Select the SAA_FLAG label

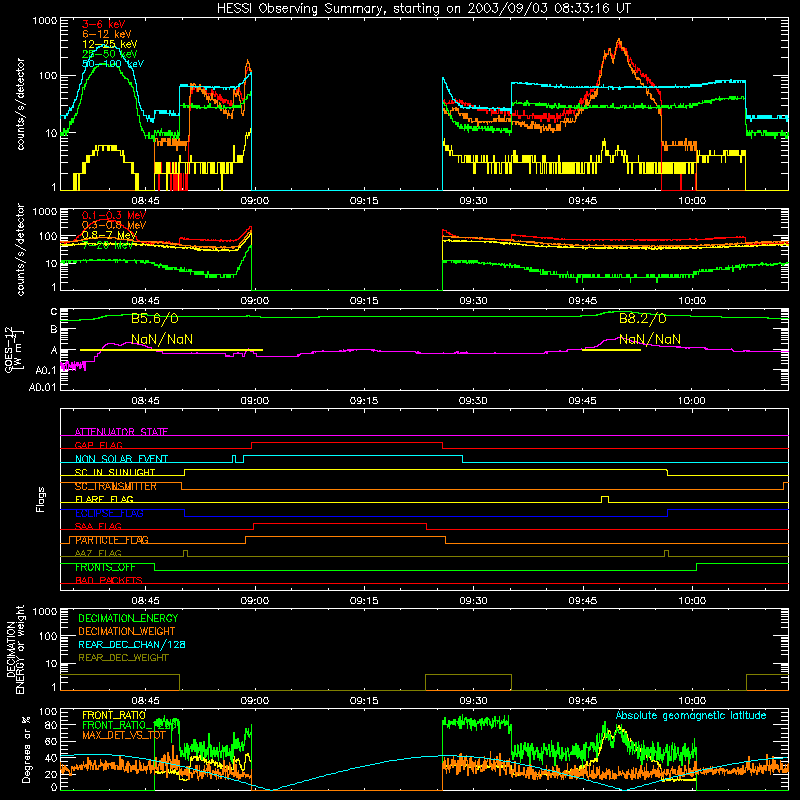(98, 526)
